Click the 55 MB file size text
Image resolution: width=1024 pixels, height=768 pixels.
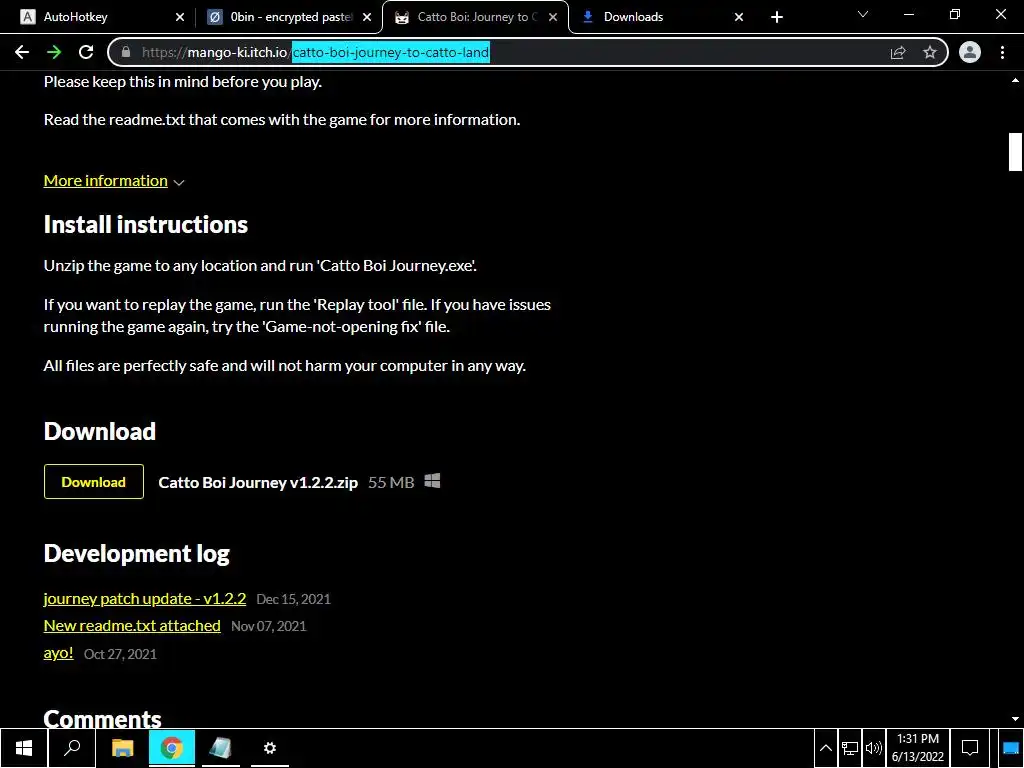391,483
